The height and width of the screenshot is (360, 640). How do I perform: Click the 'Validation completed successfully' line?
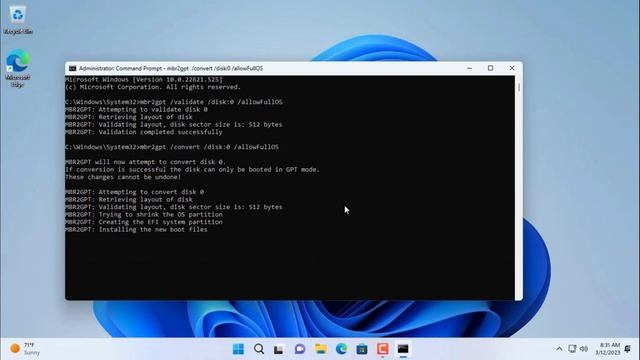point(144,132)
